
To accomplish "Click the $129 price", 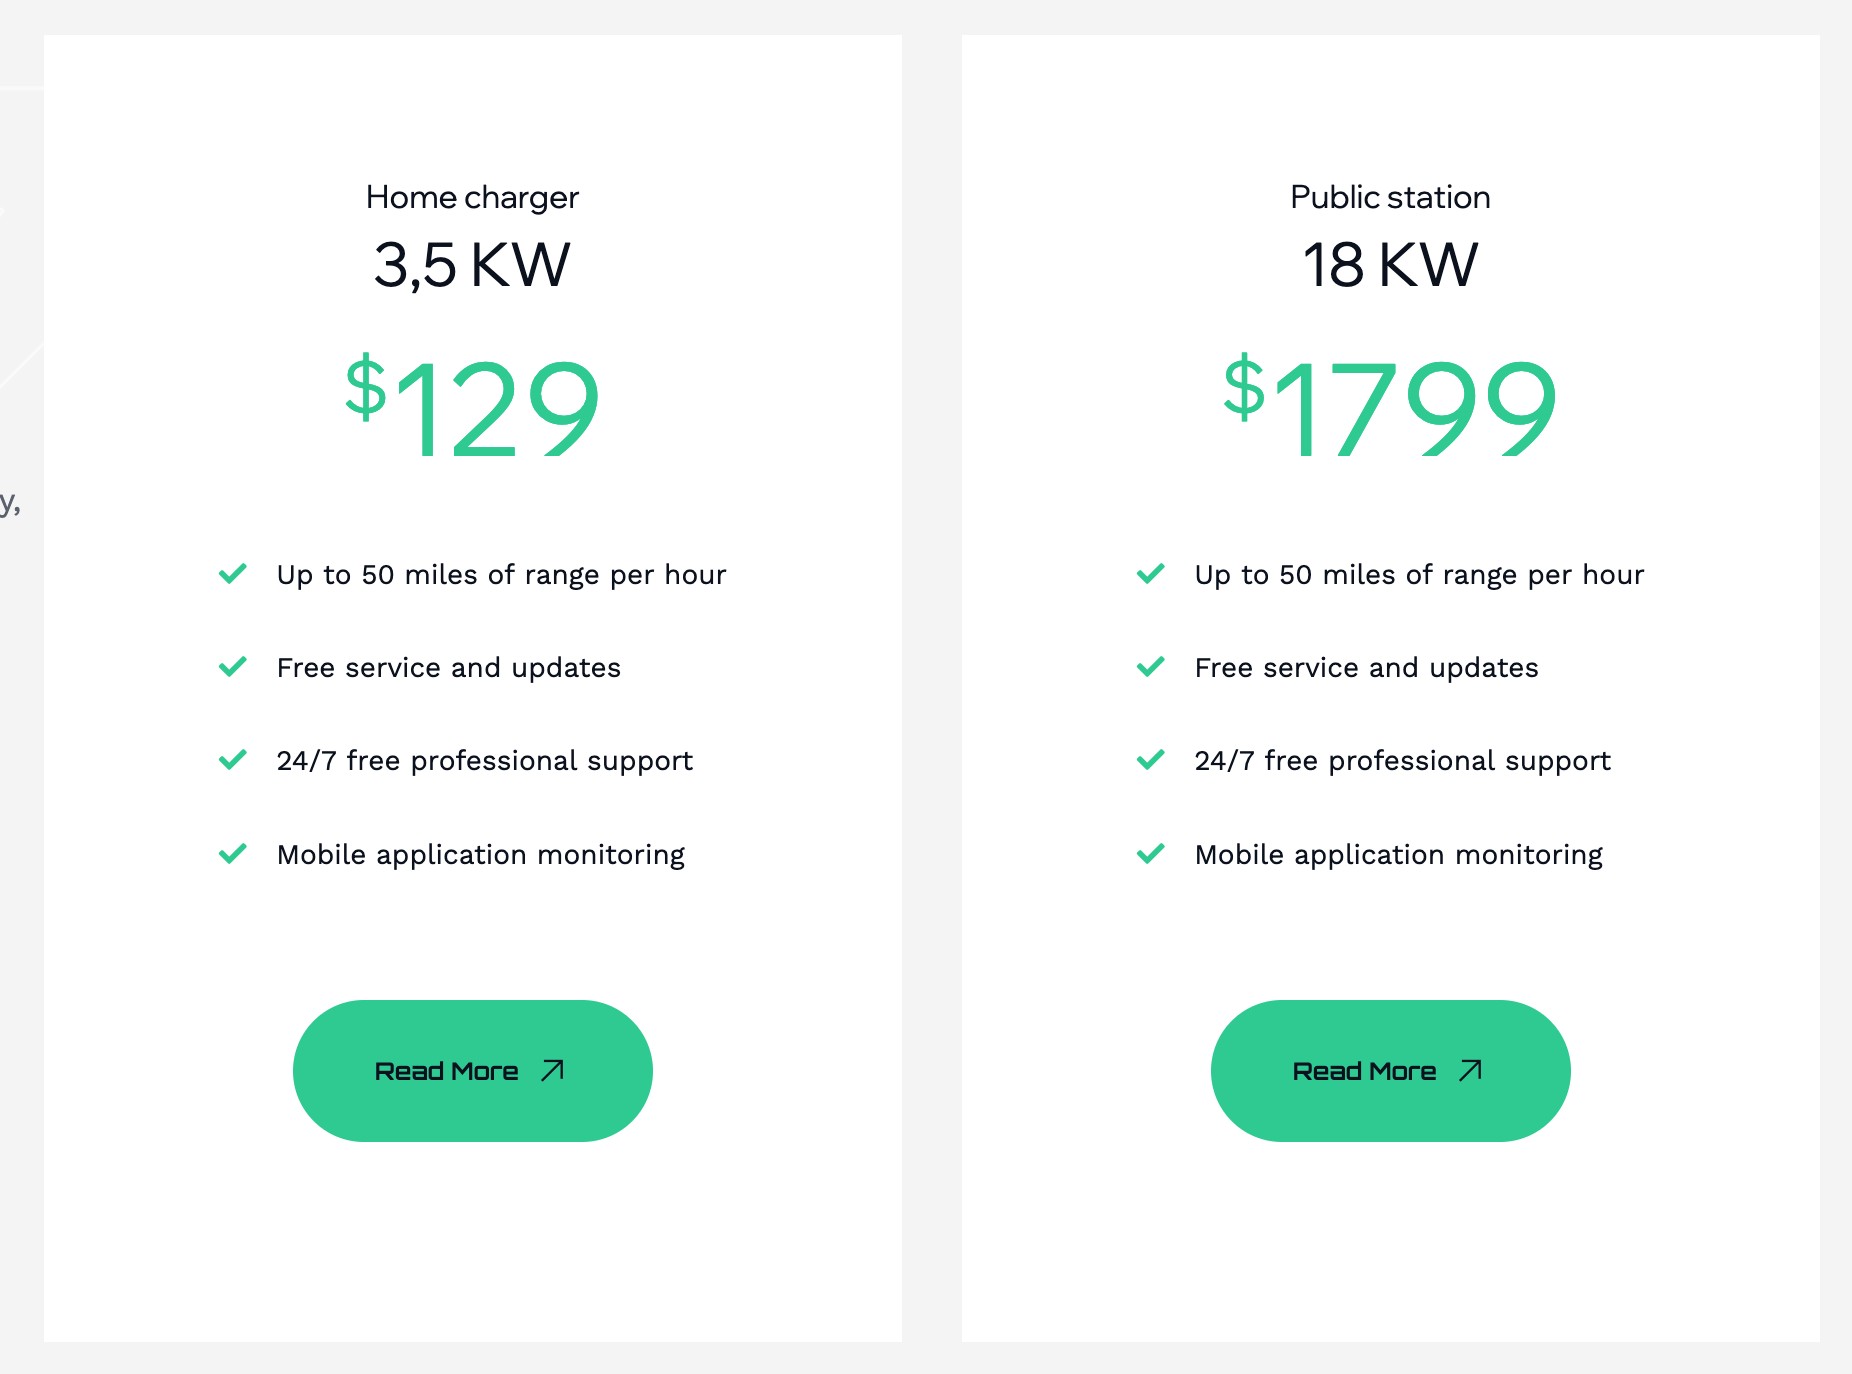I will 472,405.
